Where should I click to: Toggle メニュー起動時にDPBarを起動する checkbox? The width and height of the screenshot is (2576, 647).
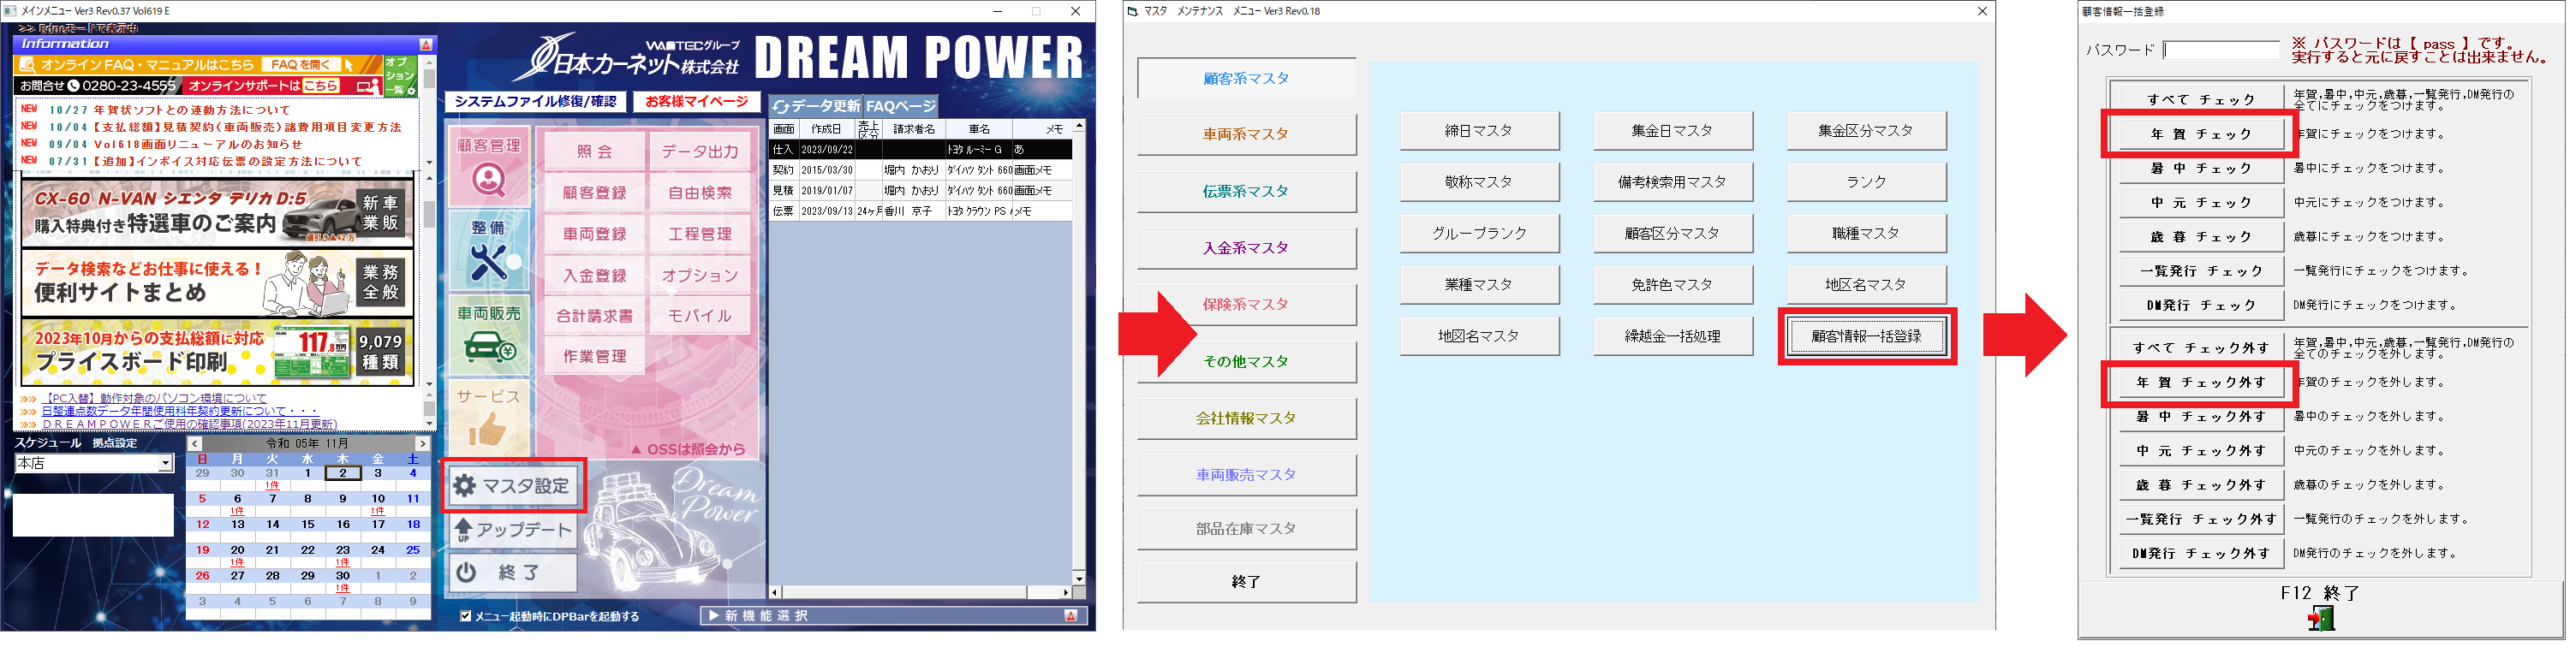(x=465, y=616)
